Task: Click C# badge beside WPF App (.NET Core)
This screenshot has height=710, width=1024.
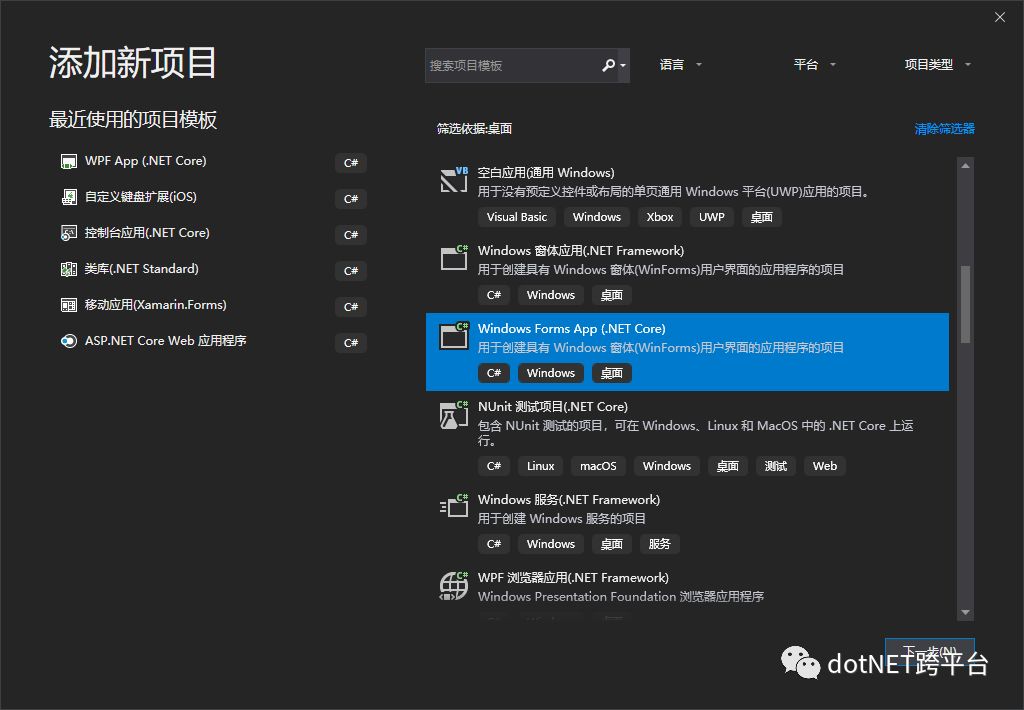Action: 351,163
